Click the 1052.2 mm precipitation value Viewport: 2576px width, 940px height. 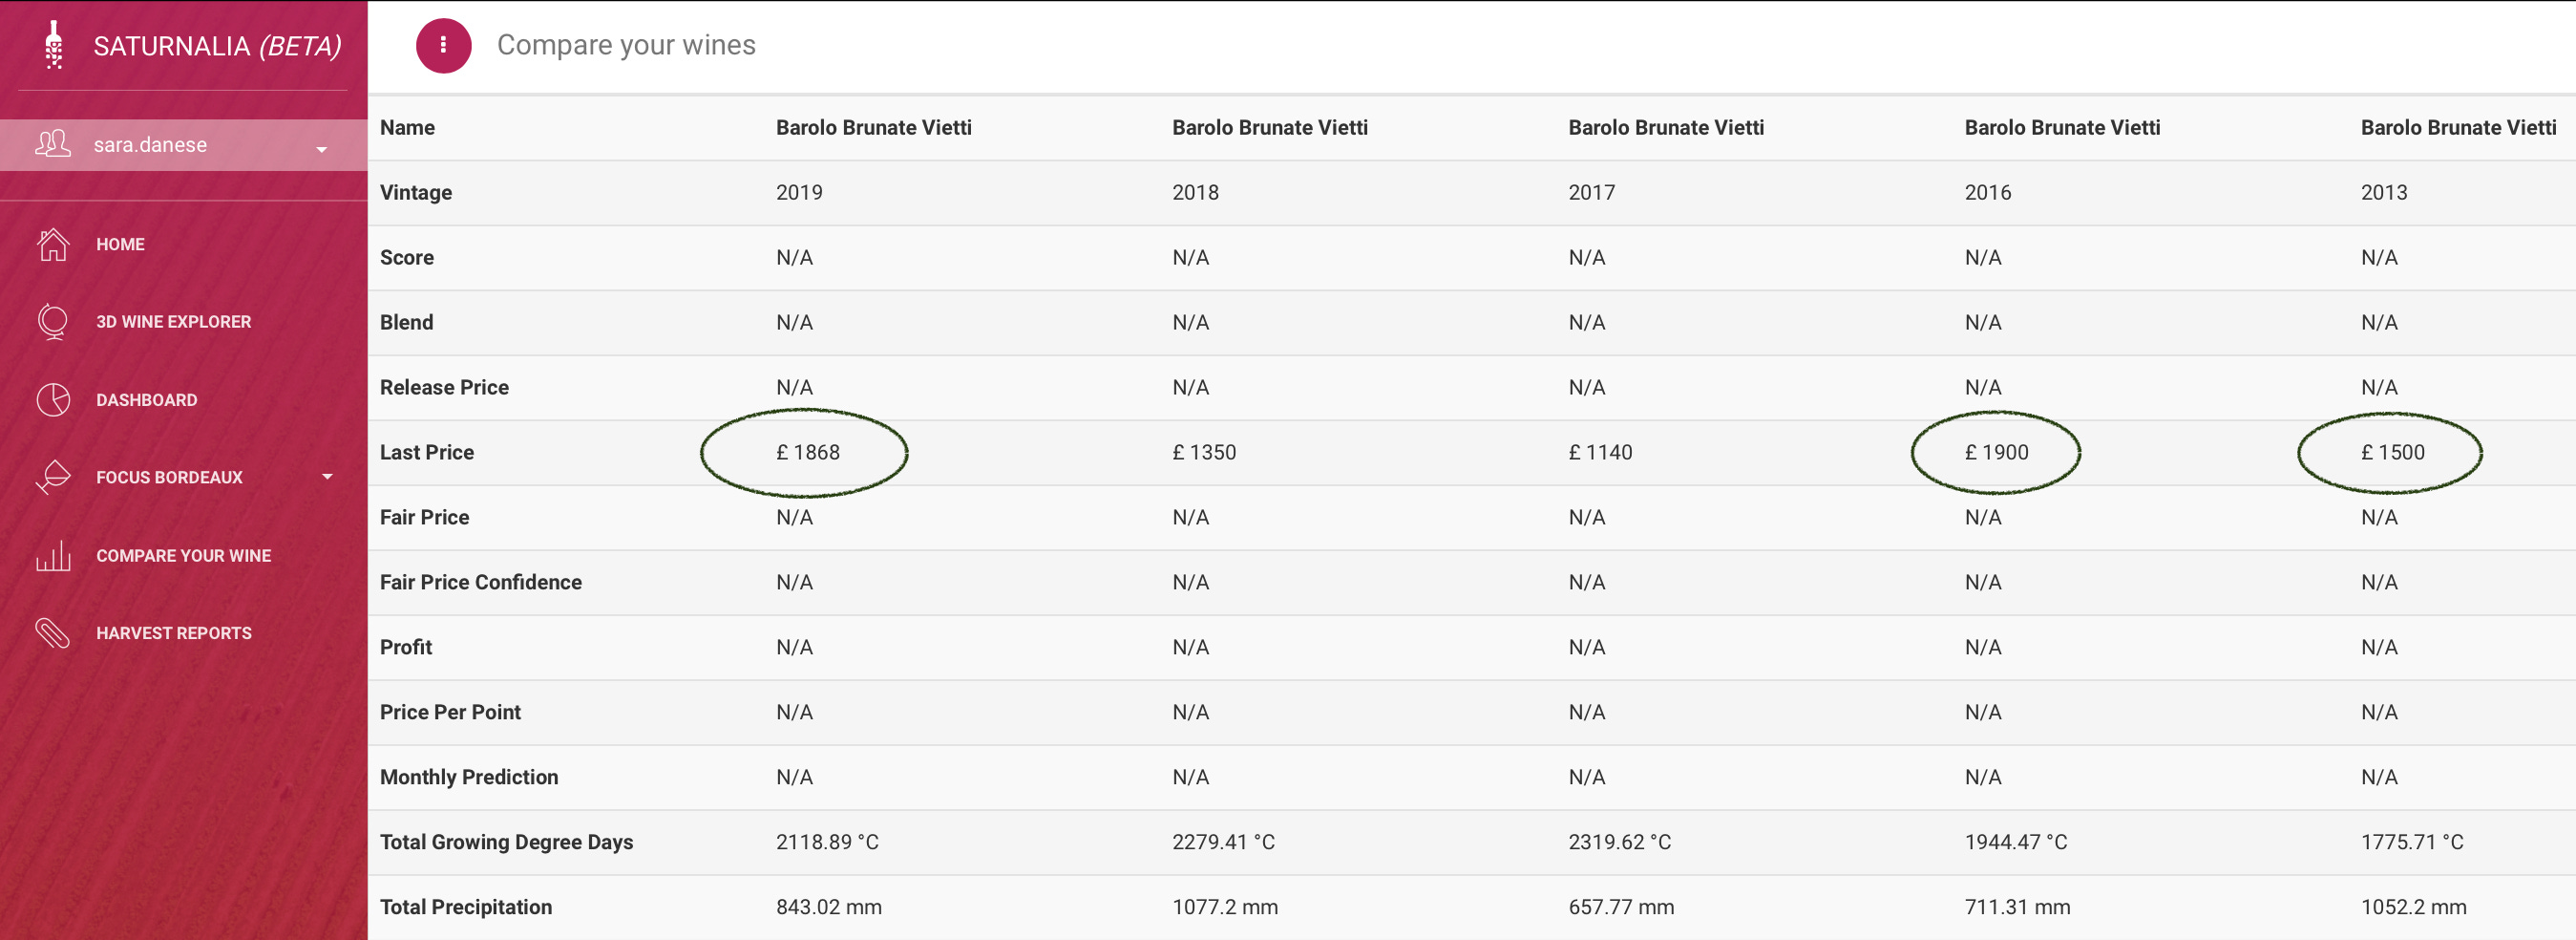pos(2414,907)
